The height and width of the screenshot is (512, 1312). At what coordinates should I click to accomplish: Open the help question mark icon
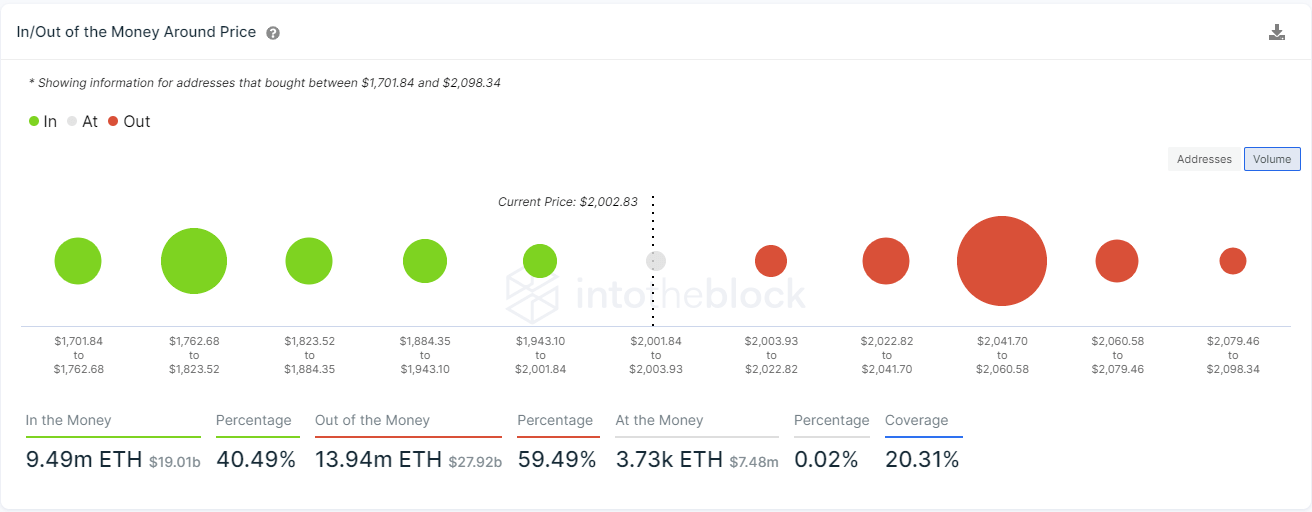(273, 33)
